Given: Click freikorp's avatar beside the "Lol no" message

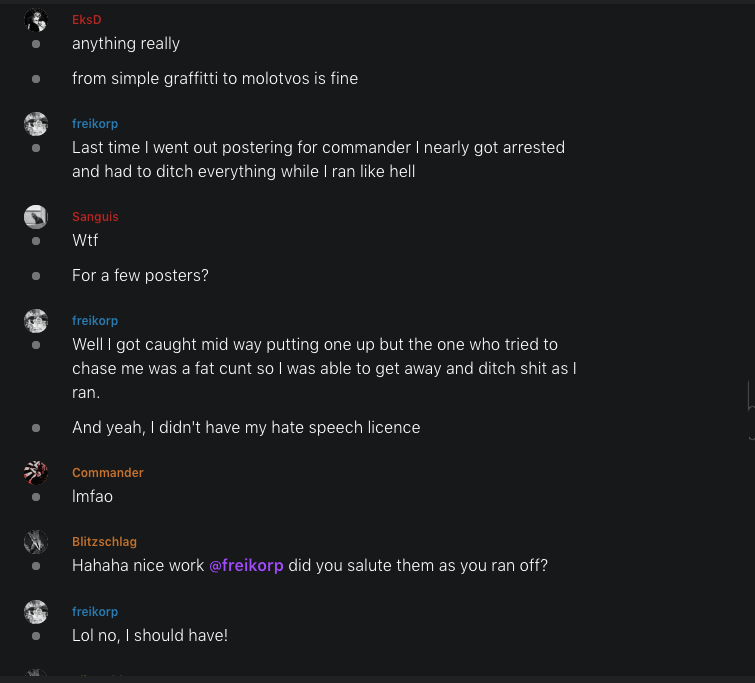Looking at the screenshot, I should [x=36, y=612].
